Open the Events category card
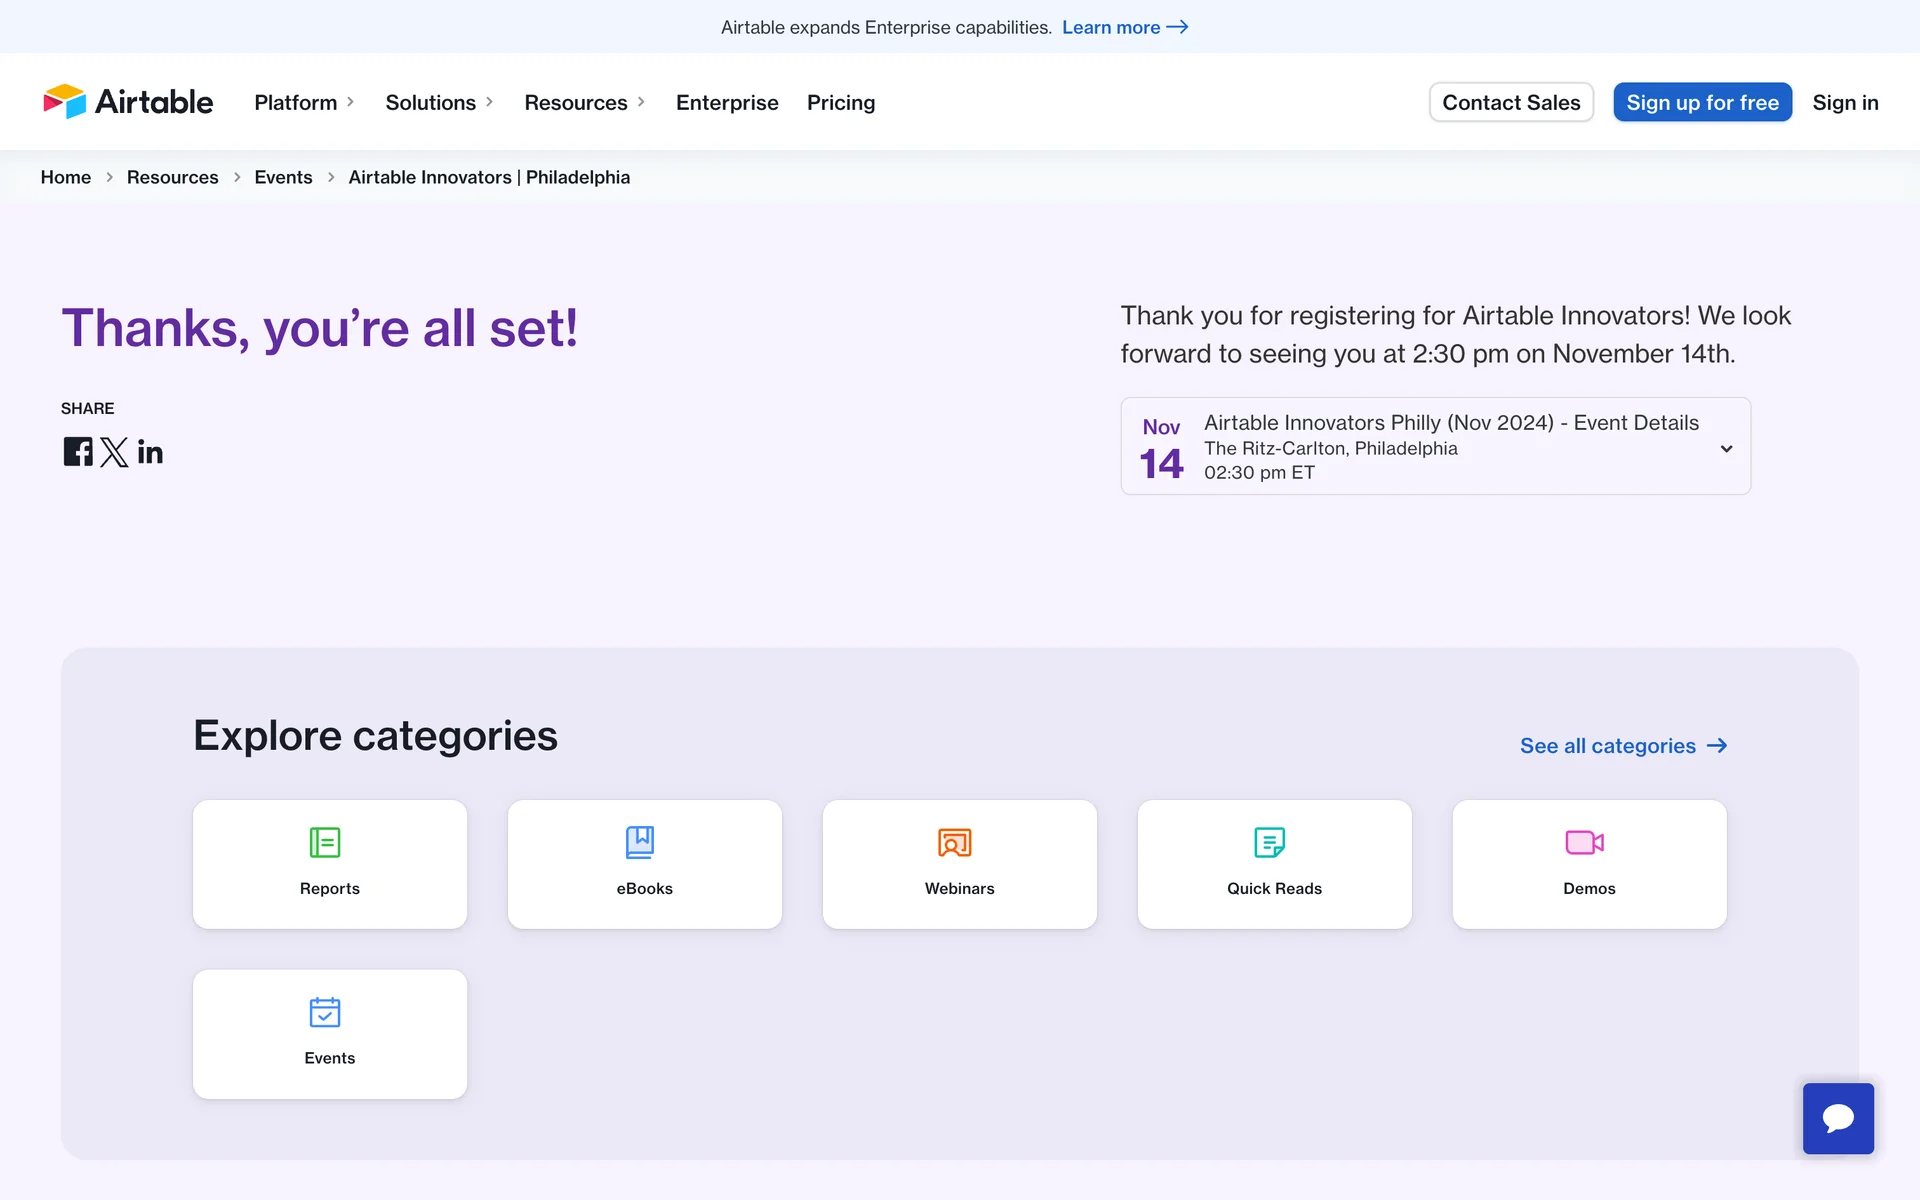The image size is (1920, 1200). point(330,1034)
